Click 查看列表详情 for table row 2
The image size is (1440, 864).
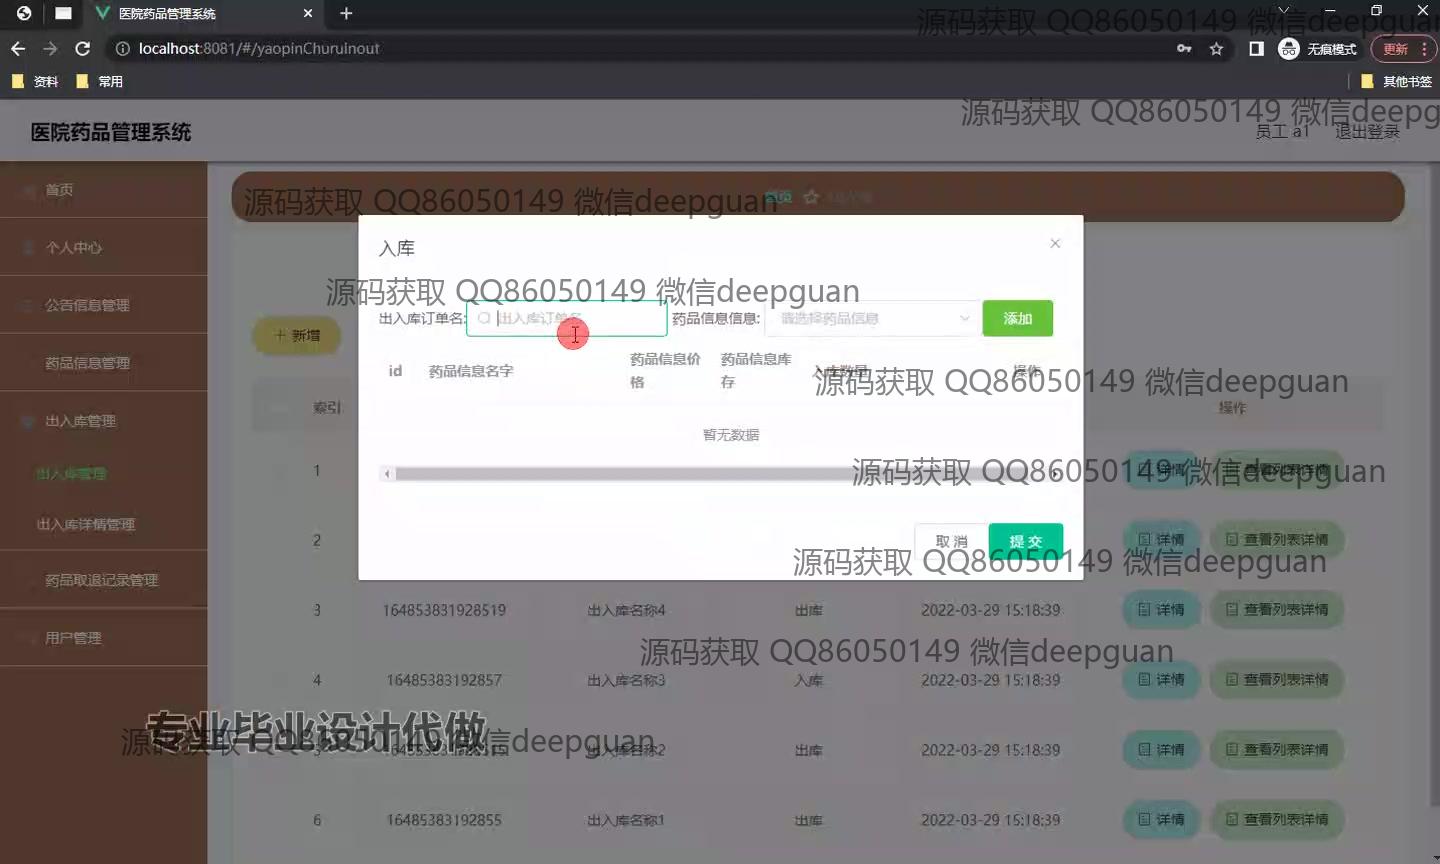point(1277,539)
